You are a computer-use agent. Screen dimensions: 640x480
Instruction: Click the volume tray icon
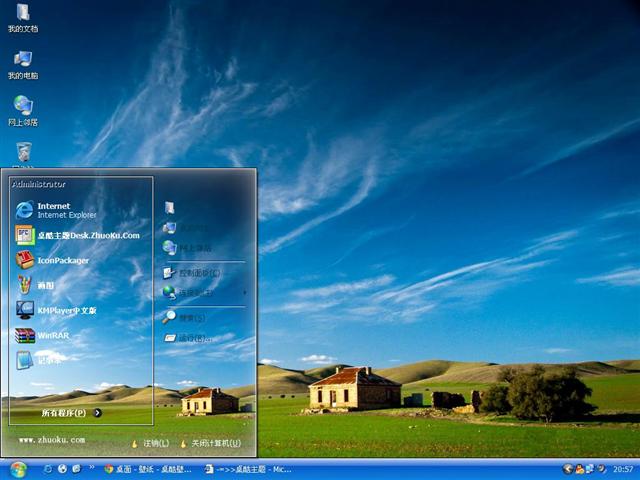pos(600,469)
